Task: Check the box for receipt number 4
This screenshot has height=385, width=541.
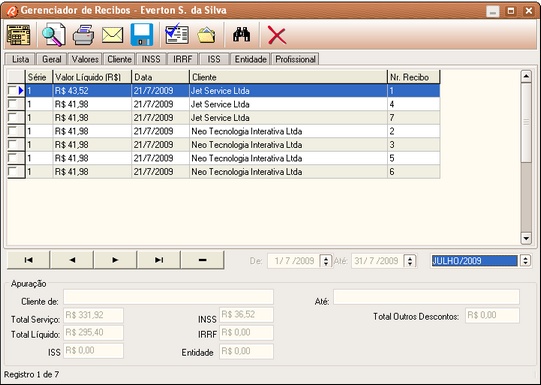Action: (x=13, y=104)
